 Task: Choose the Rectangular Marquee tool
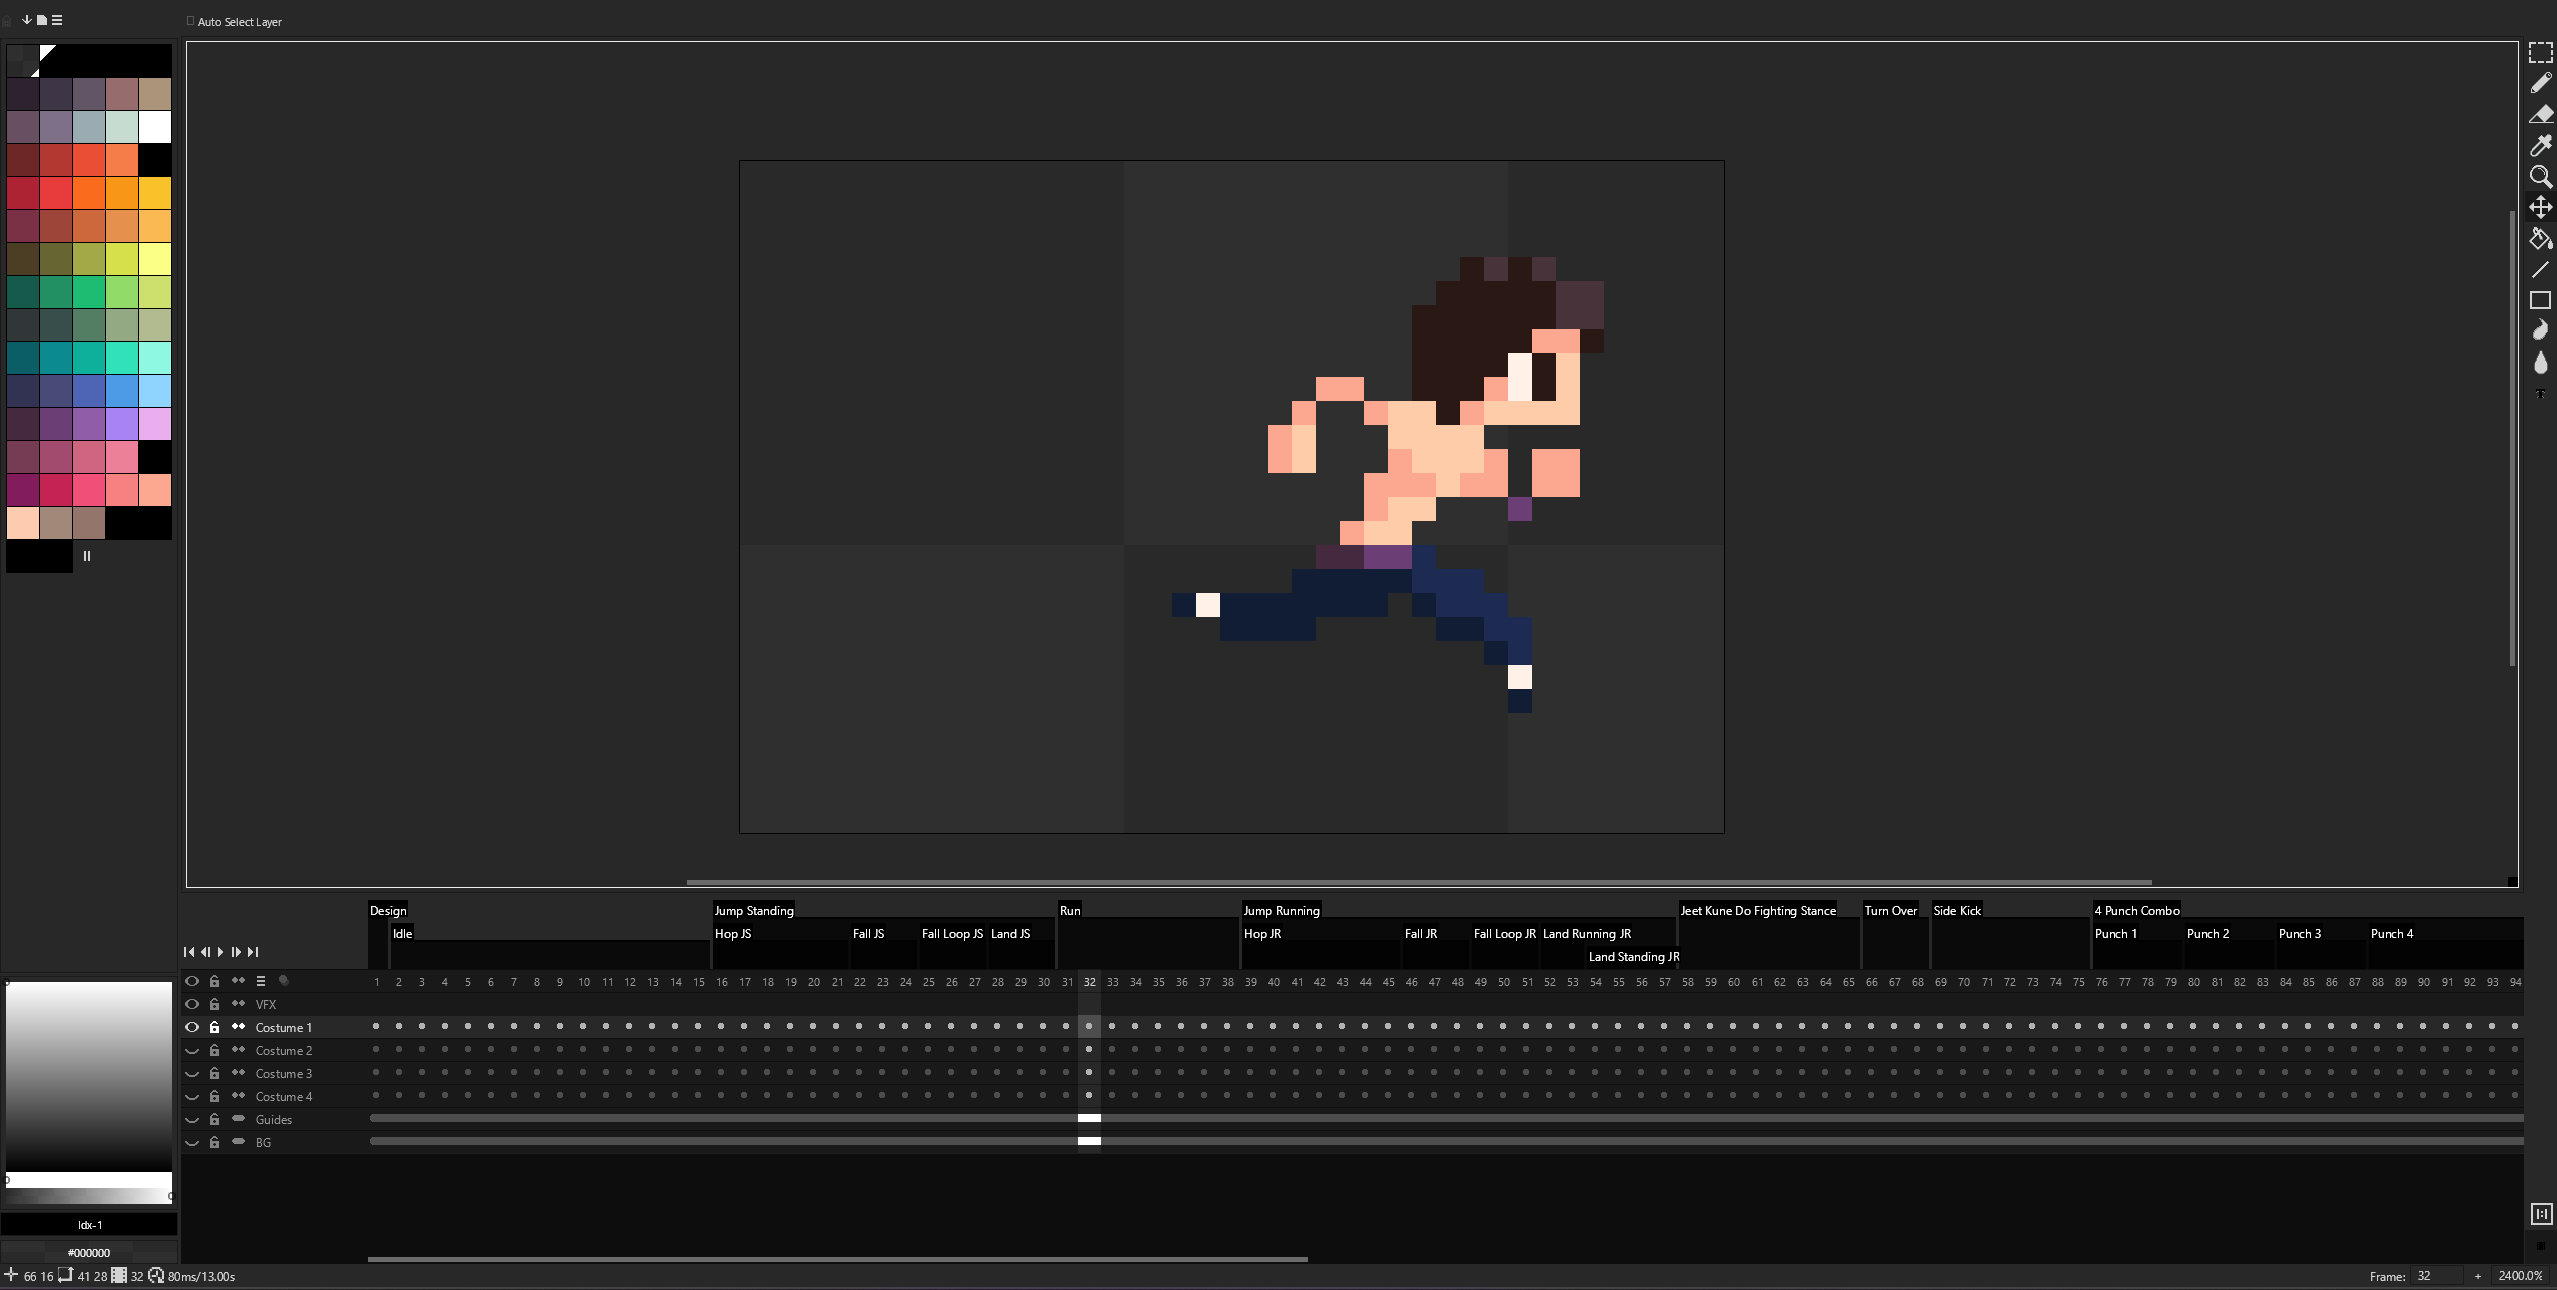2540,53
